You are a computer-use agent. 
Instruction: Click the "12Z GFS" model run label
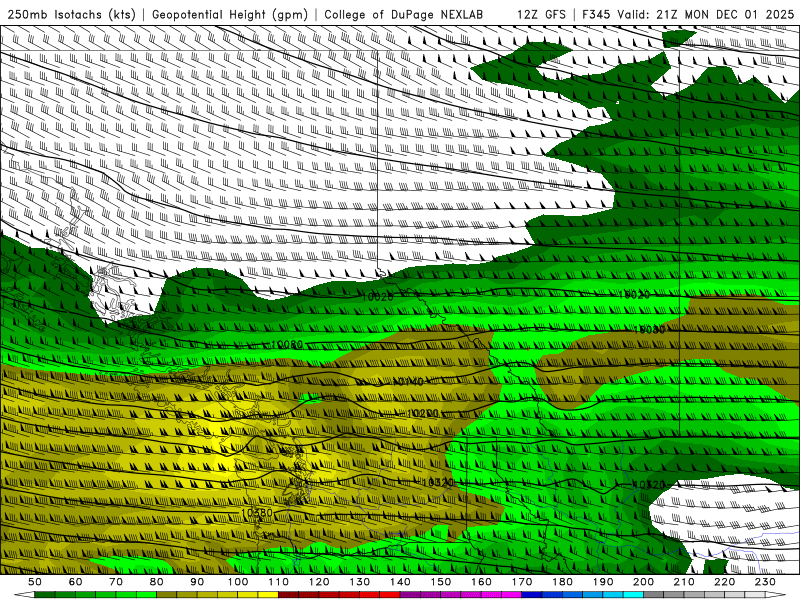click(x=541, y=14)
